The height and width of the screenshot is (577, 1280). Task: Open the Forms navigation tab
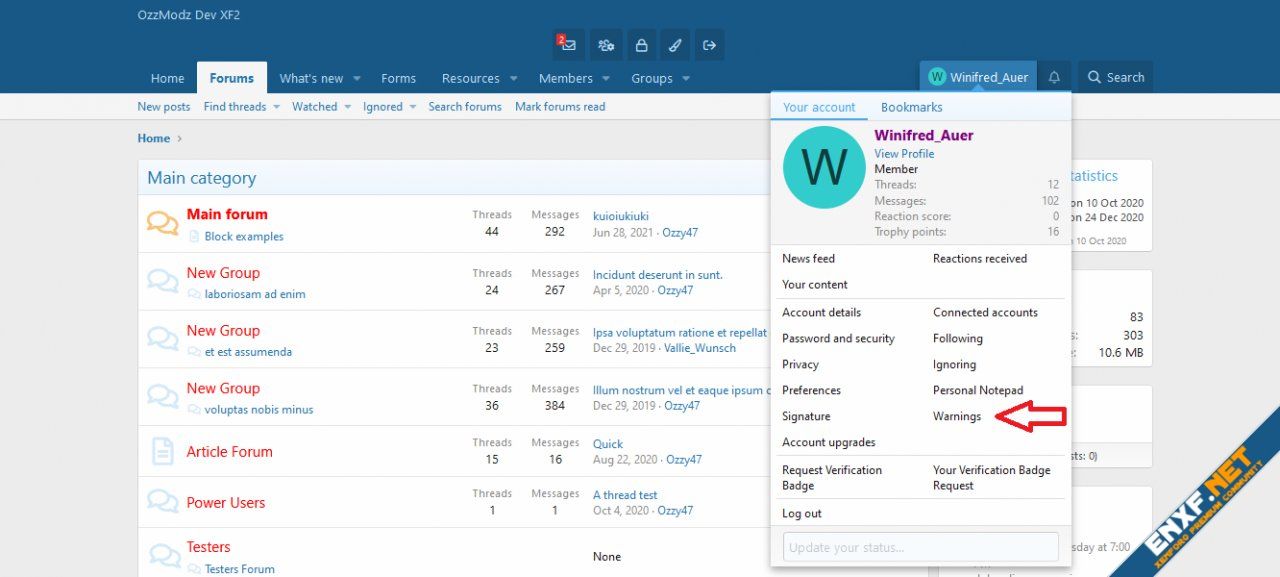tap(398, 78)
